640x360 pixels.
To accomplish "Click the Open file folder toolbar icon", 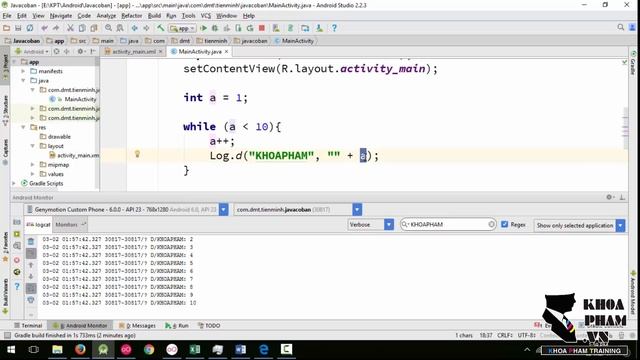I will [7, 28].
